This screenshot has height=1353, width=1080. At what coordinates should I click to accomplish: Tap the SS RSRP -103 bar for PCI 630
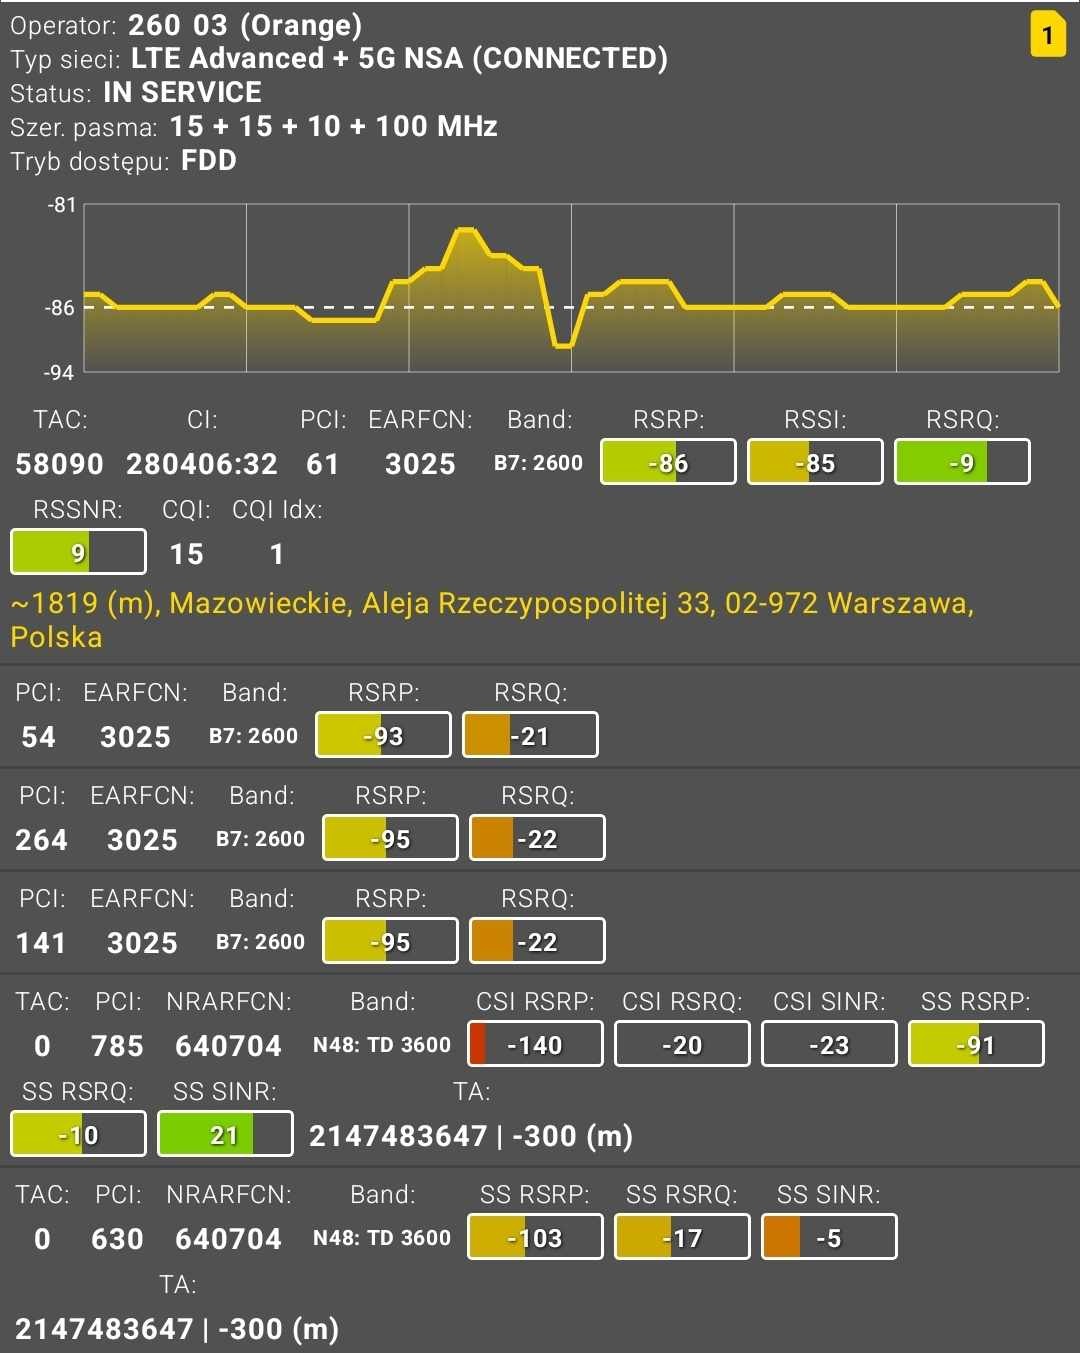tap(535, 1237)
